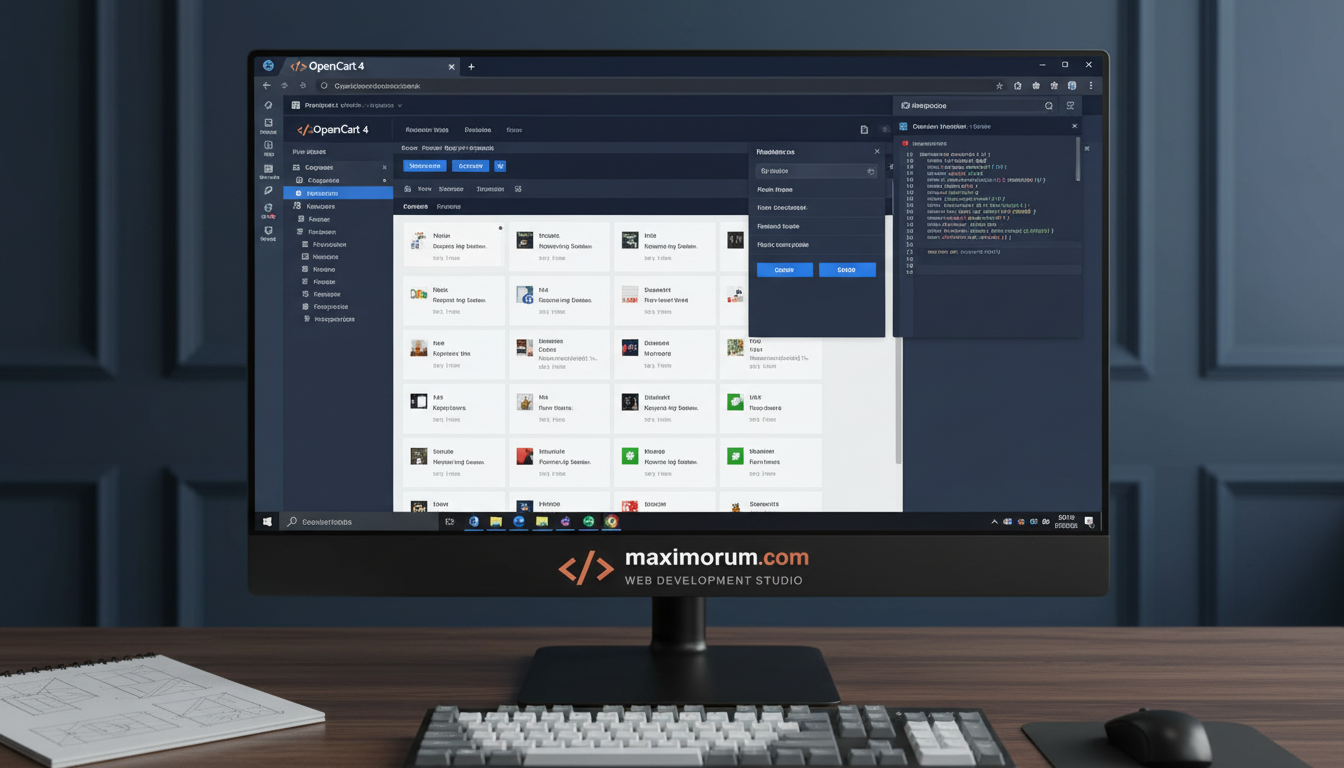Click the OpenCart 4 logo in admin header
The image size is (1344, 768).
[333, 130]
